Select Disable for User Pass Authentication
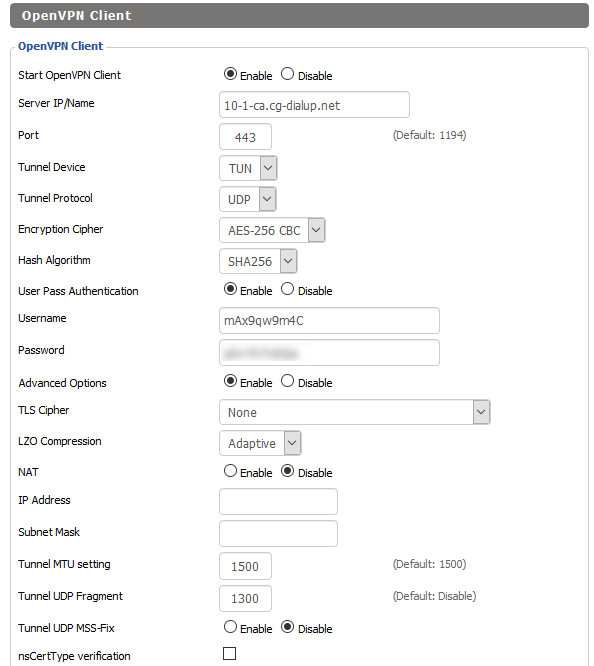The height and width of the screenshot is (666, 594). coord(287,289)
